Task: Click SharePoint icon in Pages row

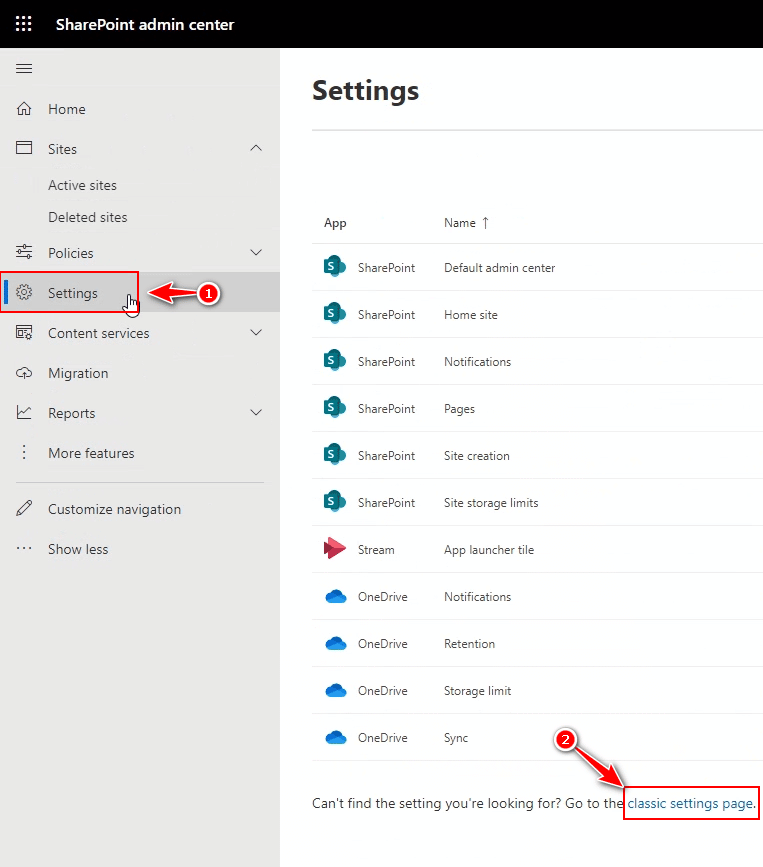Action: pos(335,408)
